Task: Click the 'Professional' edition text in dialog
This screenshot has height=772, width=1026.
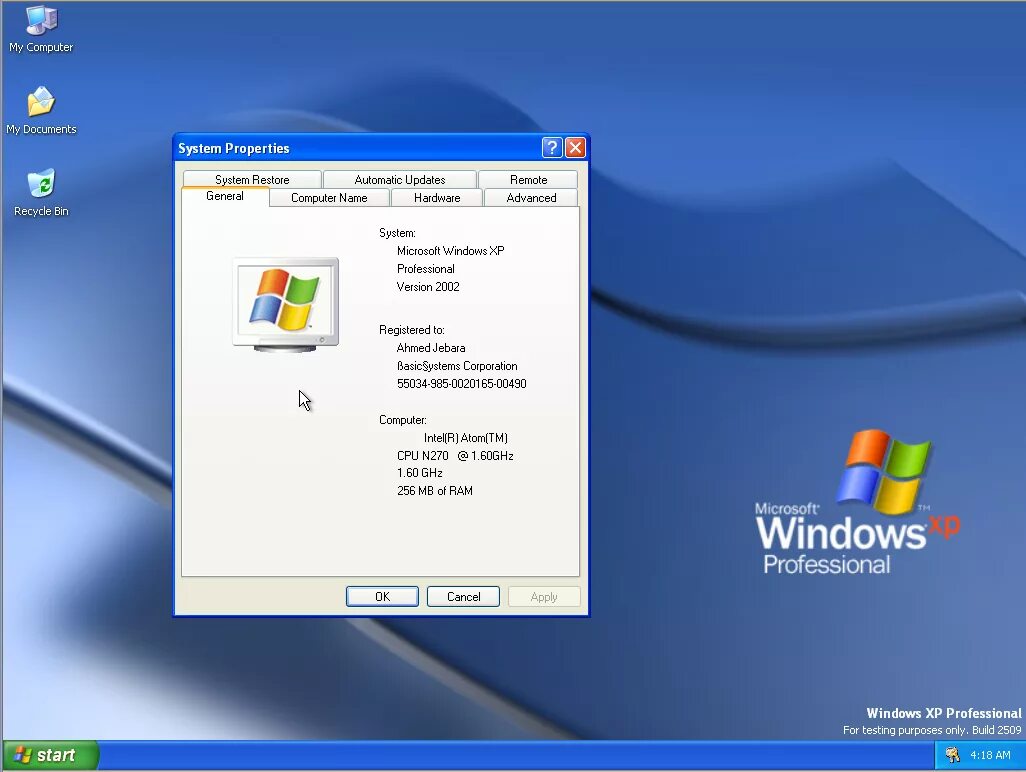Action: [425, 270]
